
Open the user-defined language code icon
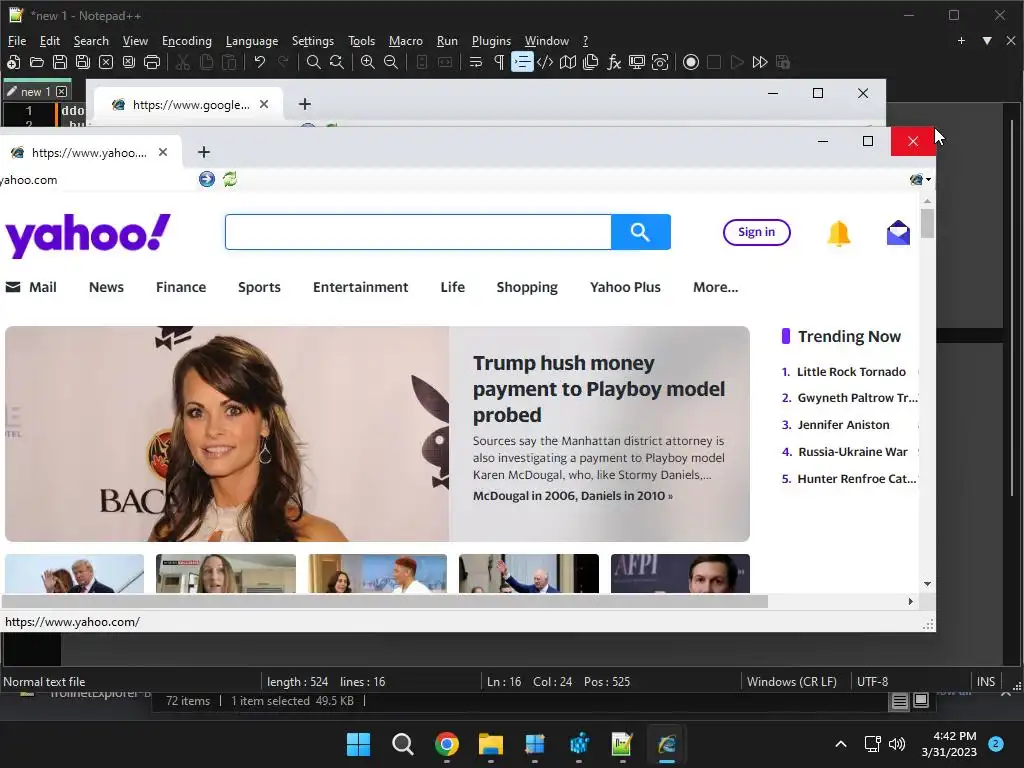(545, 62)
